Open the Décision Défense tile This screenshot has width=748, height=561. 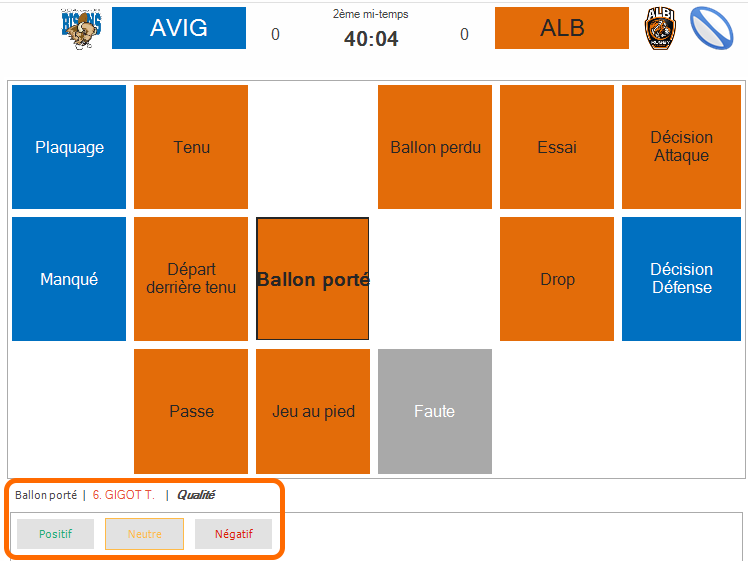[681, 279]
